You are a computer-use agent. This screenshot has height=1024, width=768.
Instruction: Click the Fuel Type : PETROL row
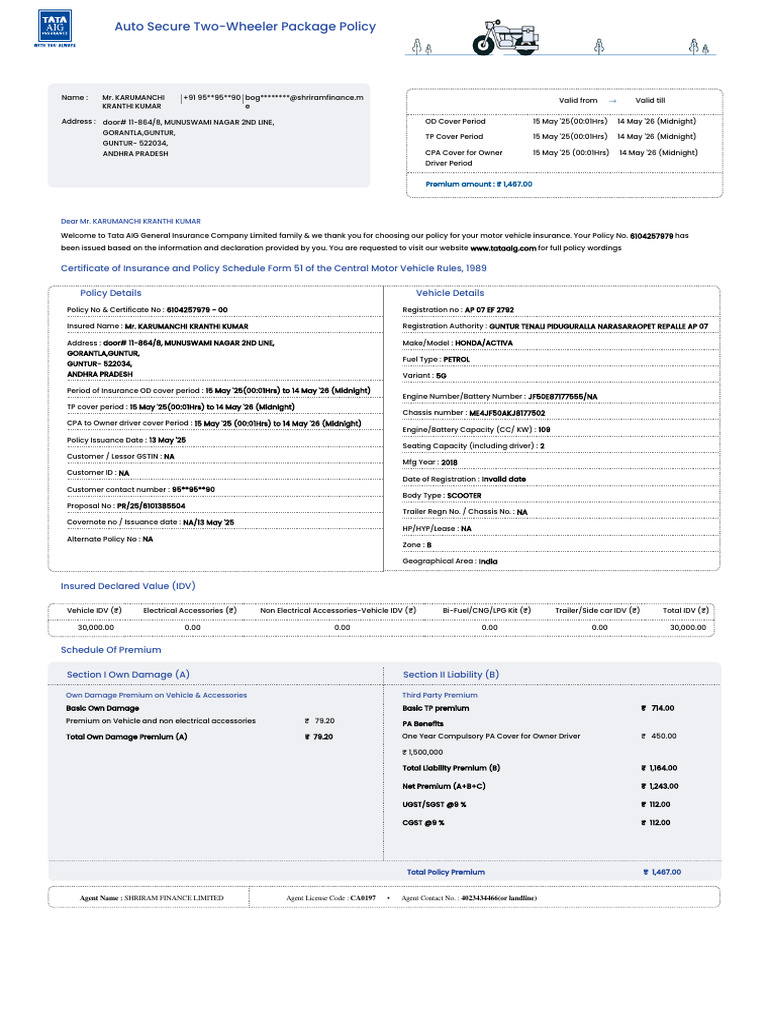[436, 359]
